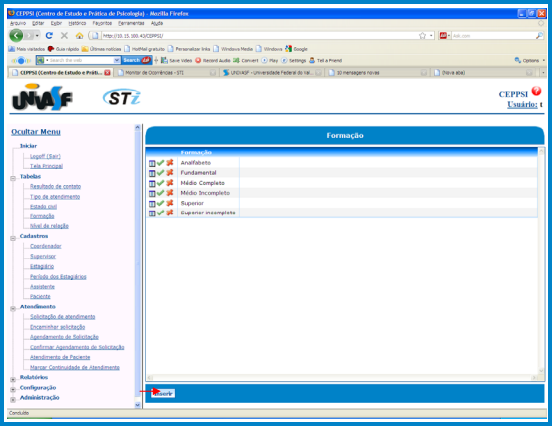Open the Arquivo menu
The height and width of the screenshot is (426, 552).
coord(18,23)
